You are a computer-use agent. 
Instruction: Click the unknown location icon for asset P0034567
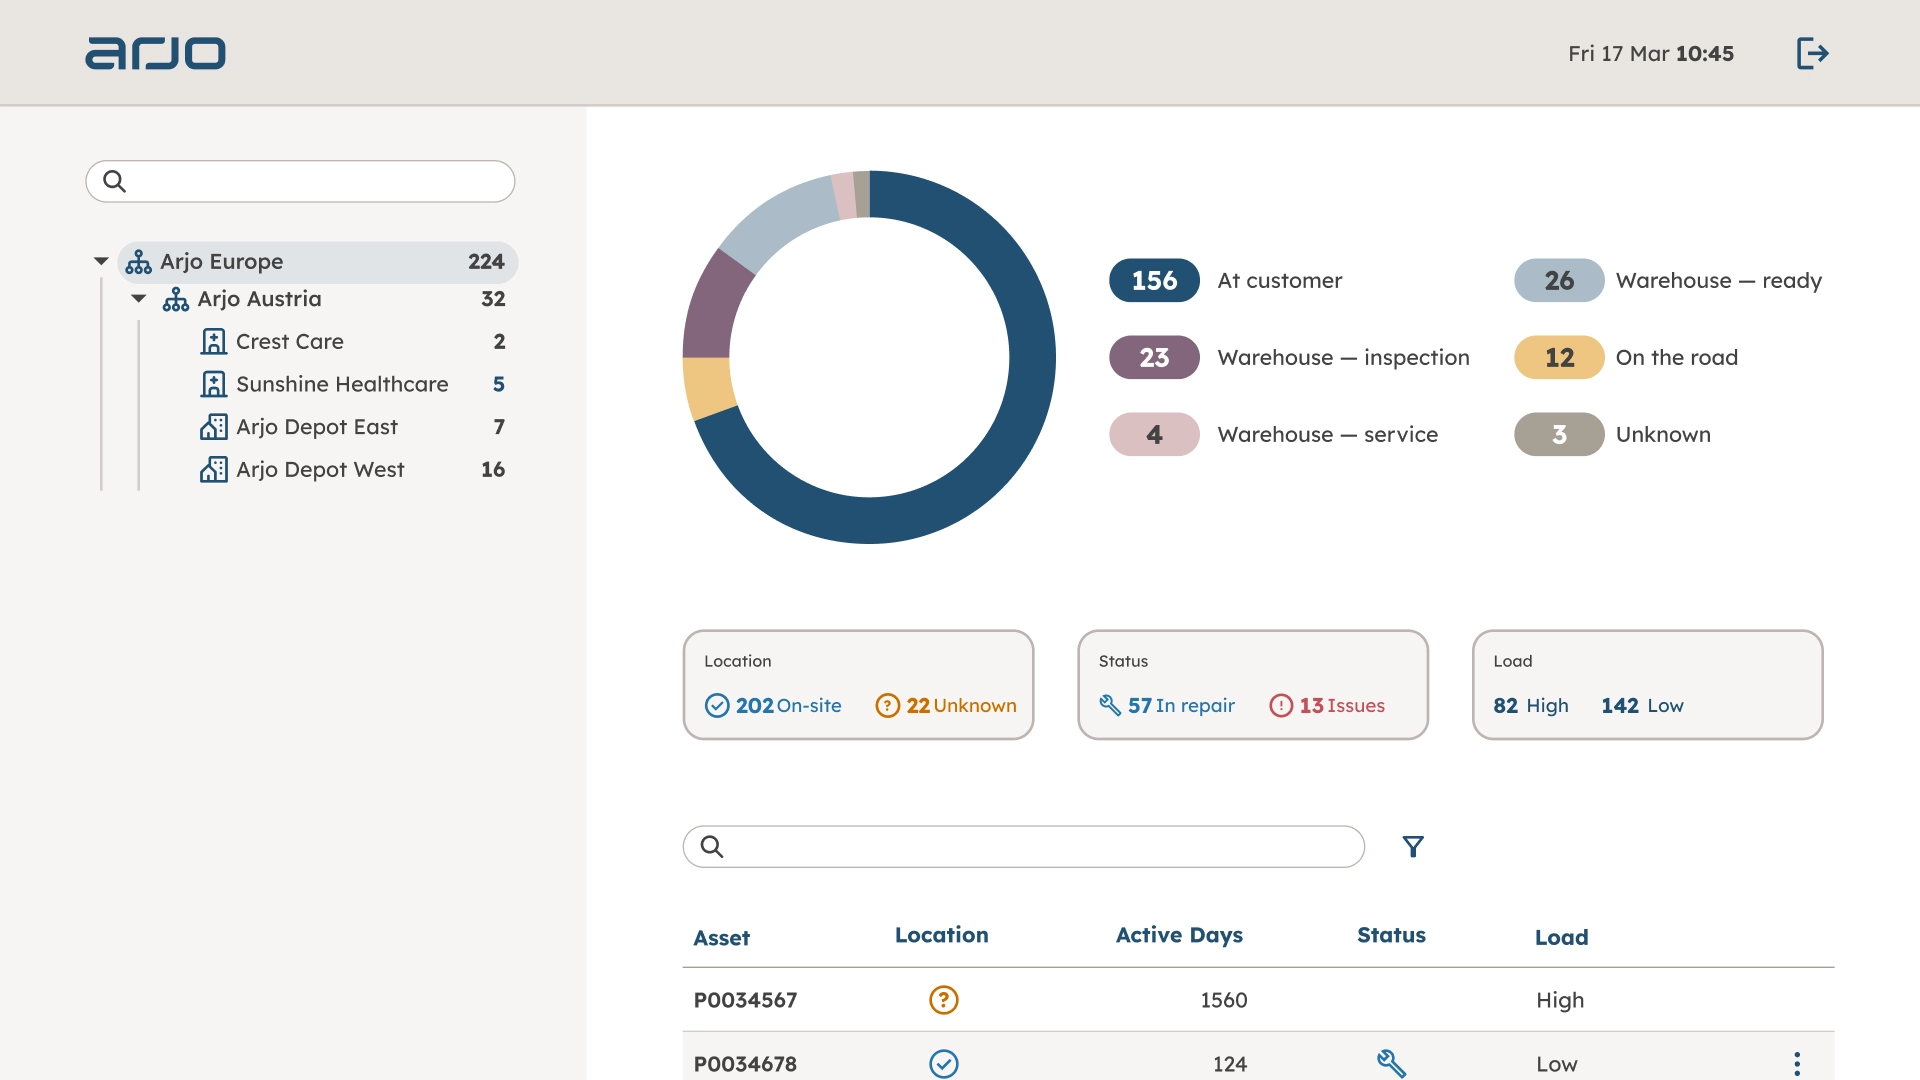943,999
